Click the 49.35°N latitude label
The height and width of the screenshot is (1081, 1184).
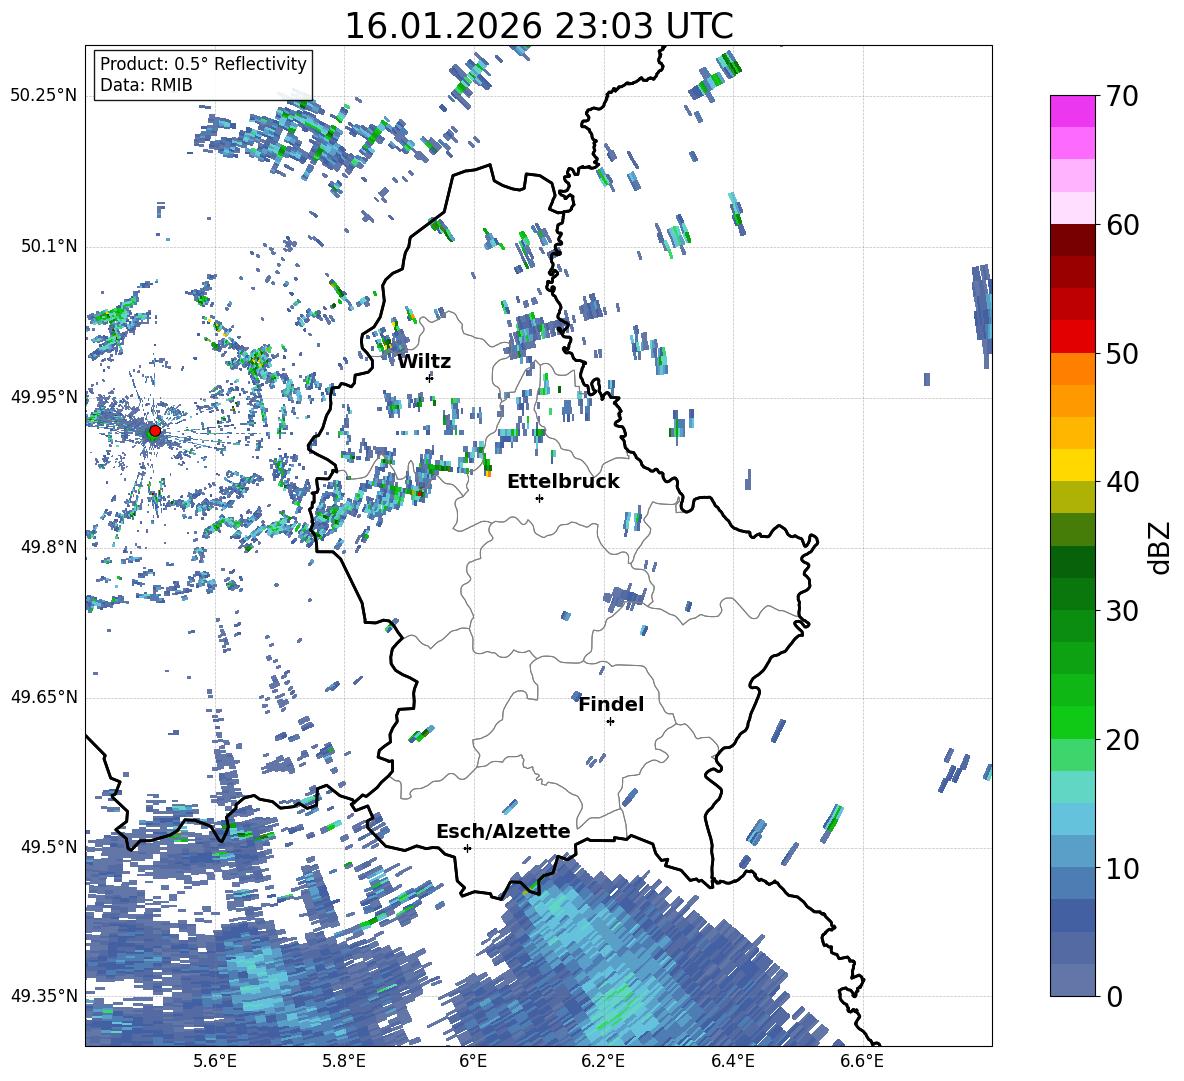[44, 996]
